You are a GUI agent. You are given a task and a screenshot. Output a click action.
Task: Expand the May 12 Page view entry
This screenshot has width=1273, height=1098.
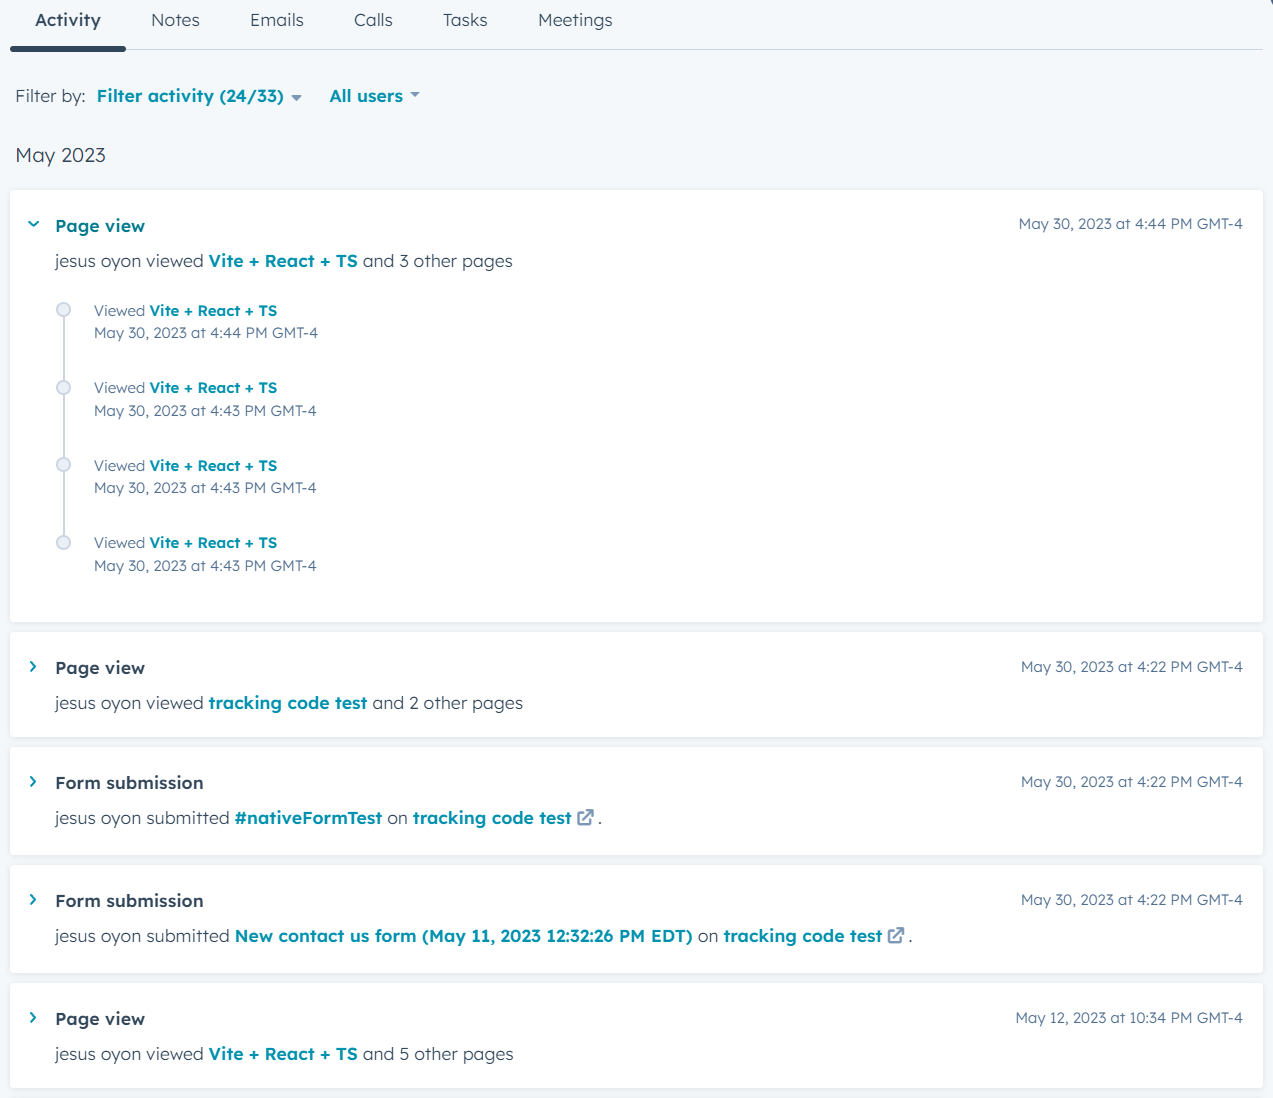coord(34,1018)
